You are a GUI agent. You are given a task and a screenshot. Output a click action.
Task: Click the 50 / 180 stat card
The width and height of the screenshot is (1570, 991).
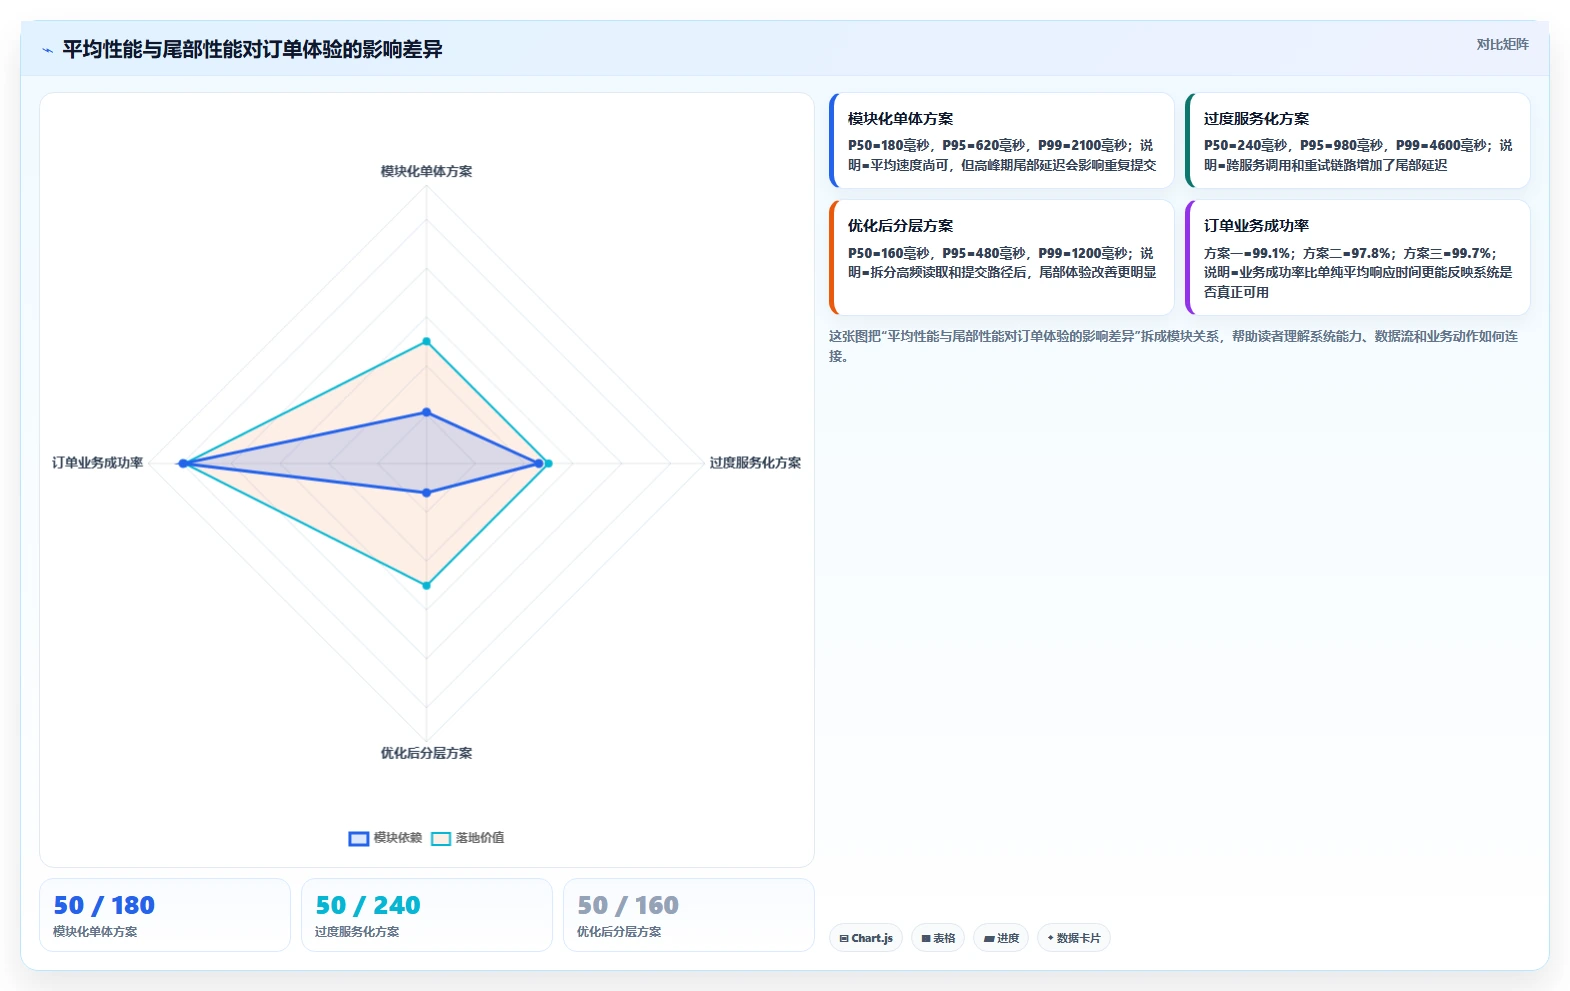coord(165,915)
